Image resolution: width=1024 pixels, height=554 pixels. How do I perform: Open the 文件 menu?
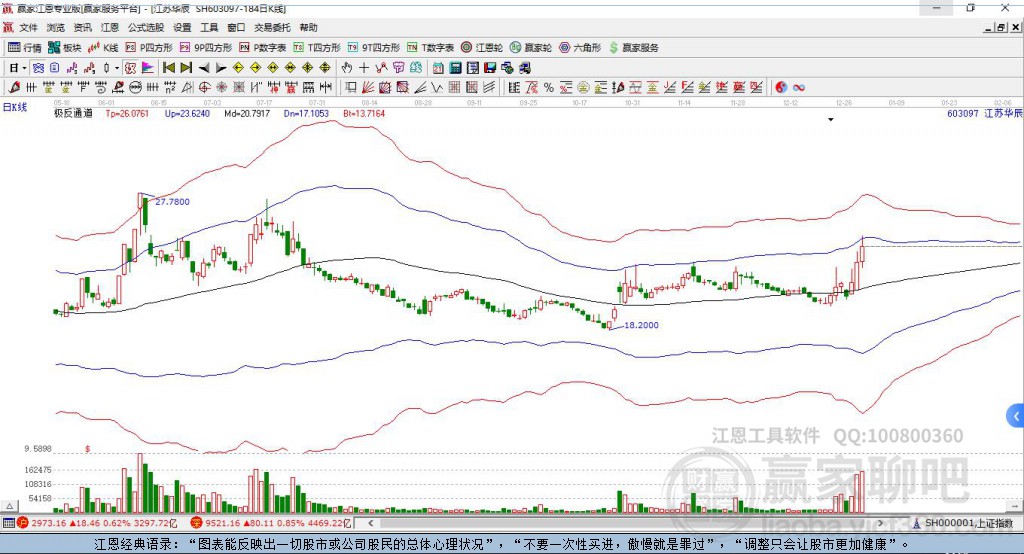pos(28,27)
